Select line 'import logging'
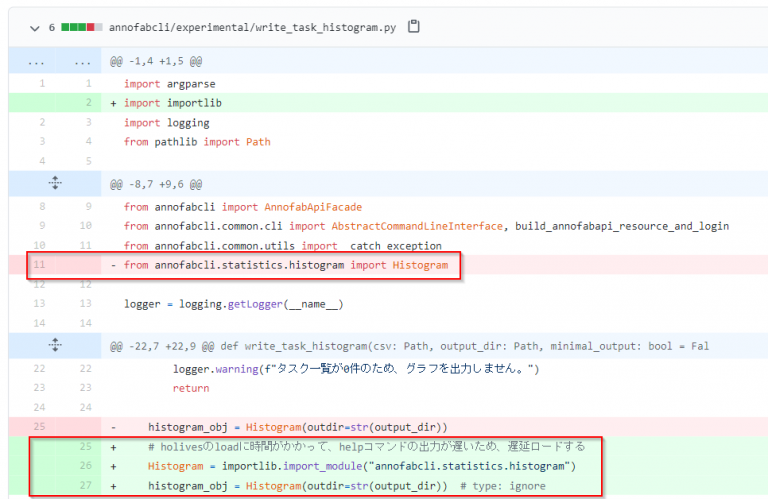The height and width of the screenshot is (499, 768). tap(167, 123)
